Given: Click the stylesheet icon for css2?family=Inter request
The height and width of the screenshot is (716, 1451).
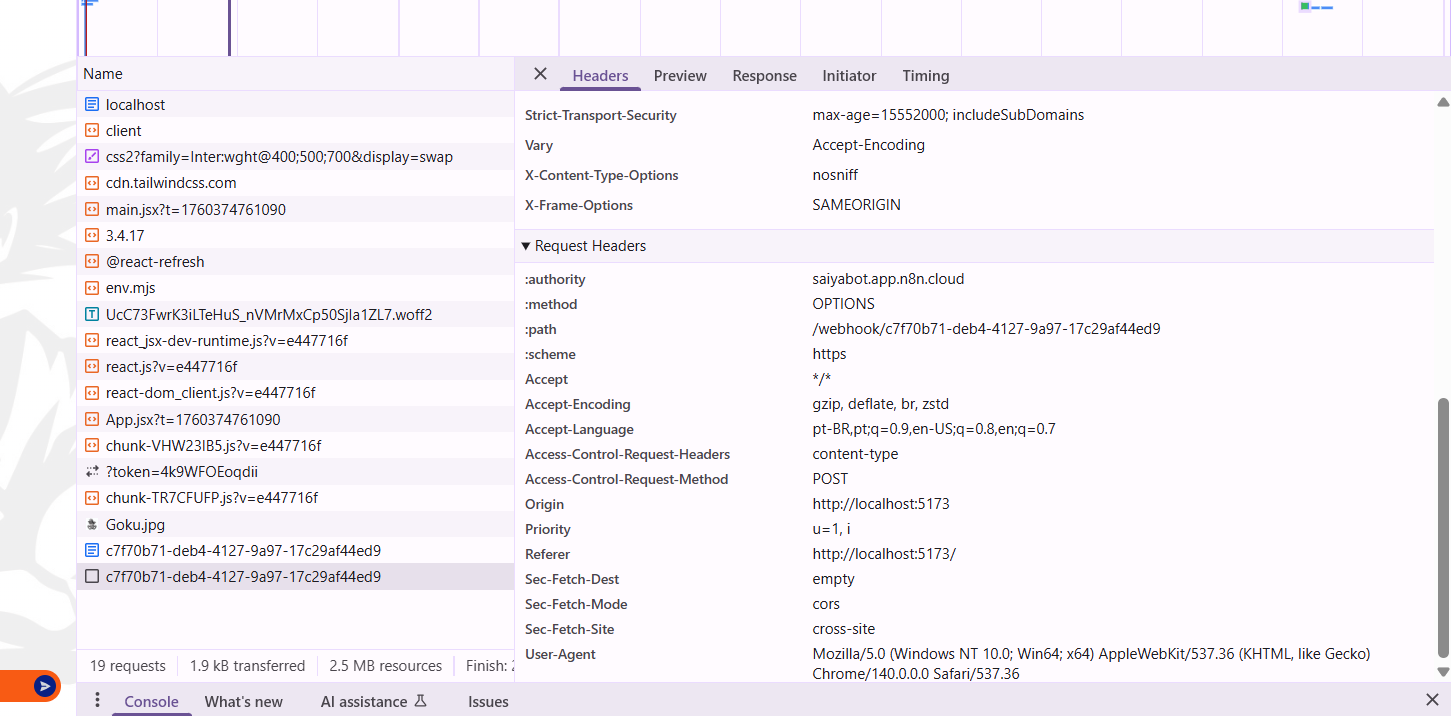Looking at the screenshot, I should (92, 157).
